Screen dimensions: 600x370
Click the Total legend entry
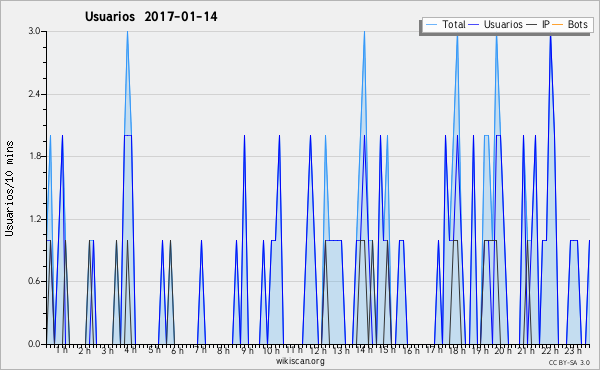click(446, 24)
